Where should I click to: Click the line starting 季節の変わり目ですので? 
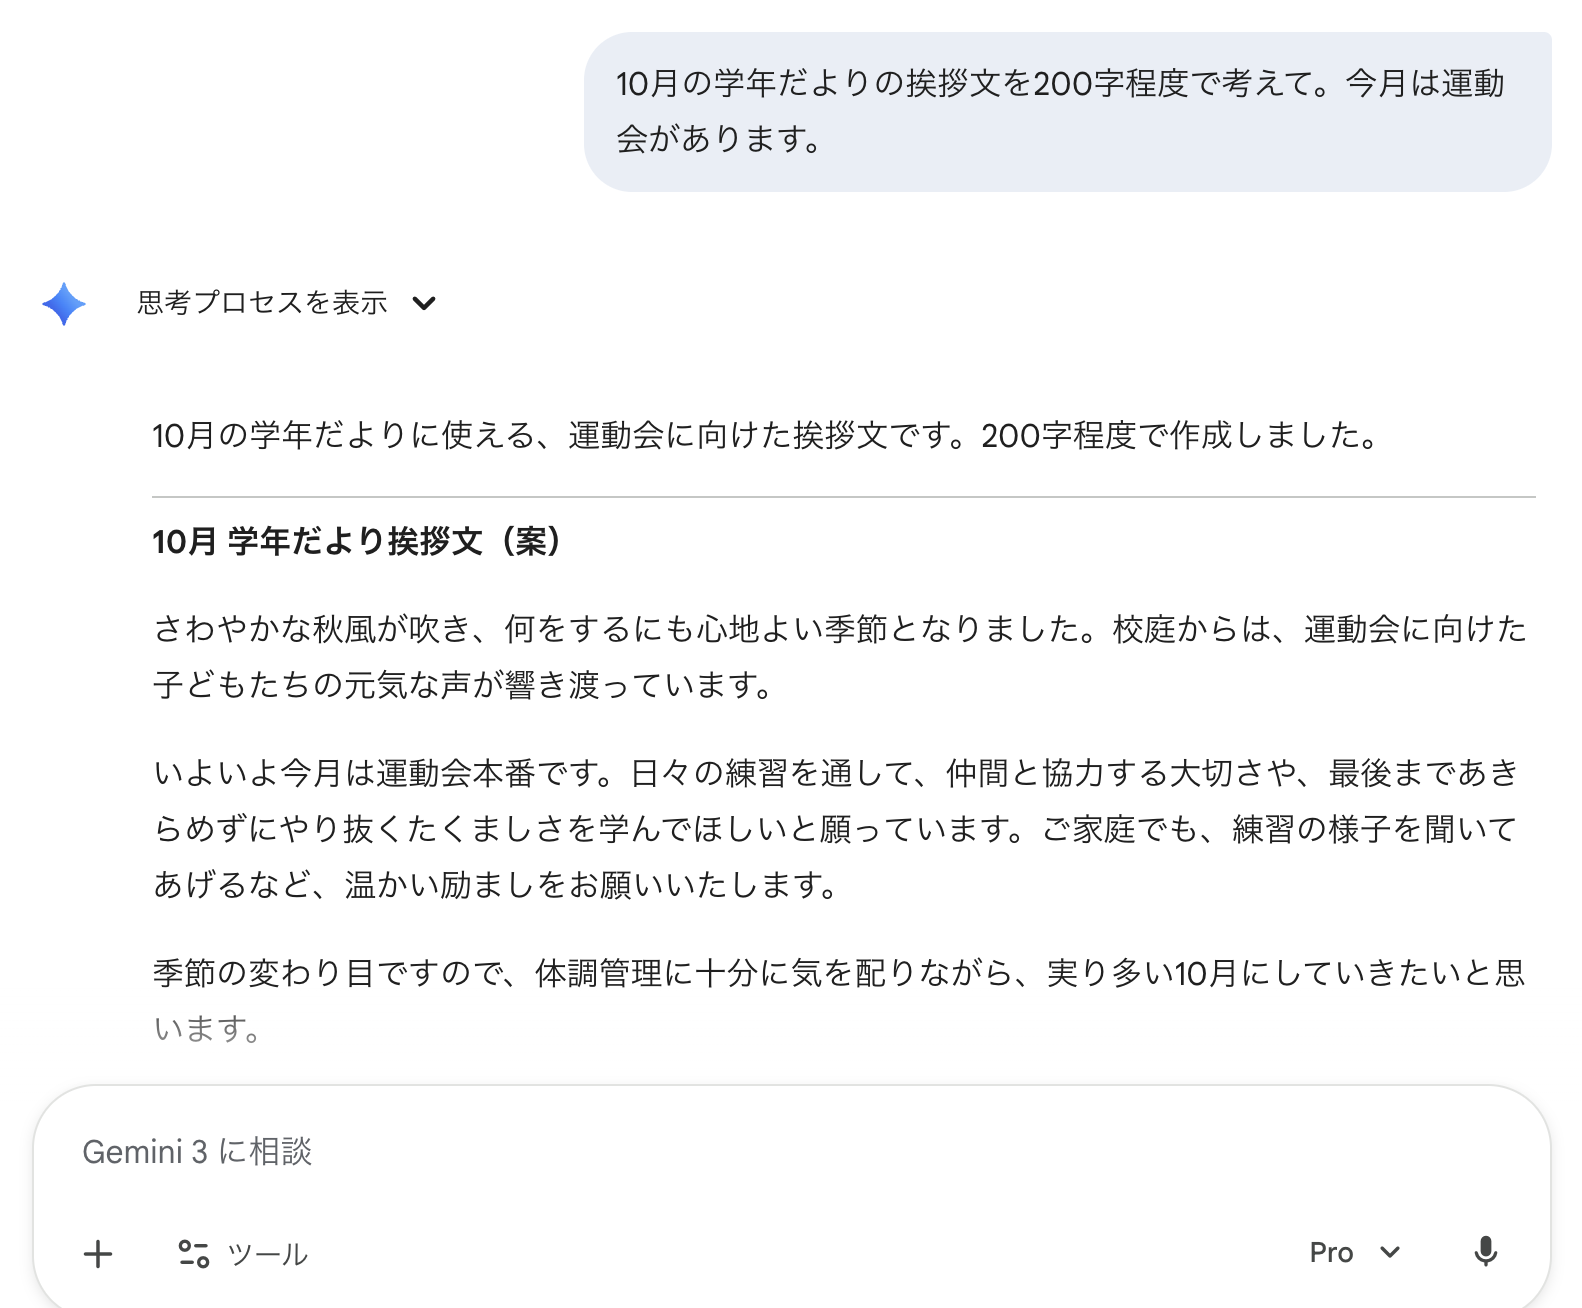point(838,973)
